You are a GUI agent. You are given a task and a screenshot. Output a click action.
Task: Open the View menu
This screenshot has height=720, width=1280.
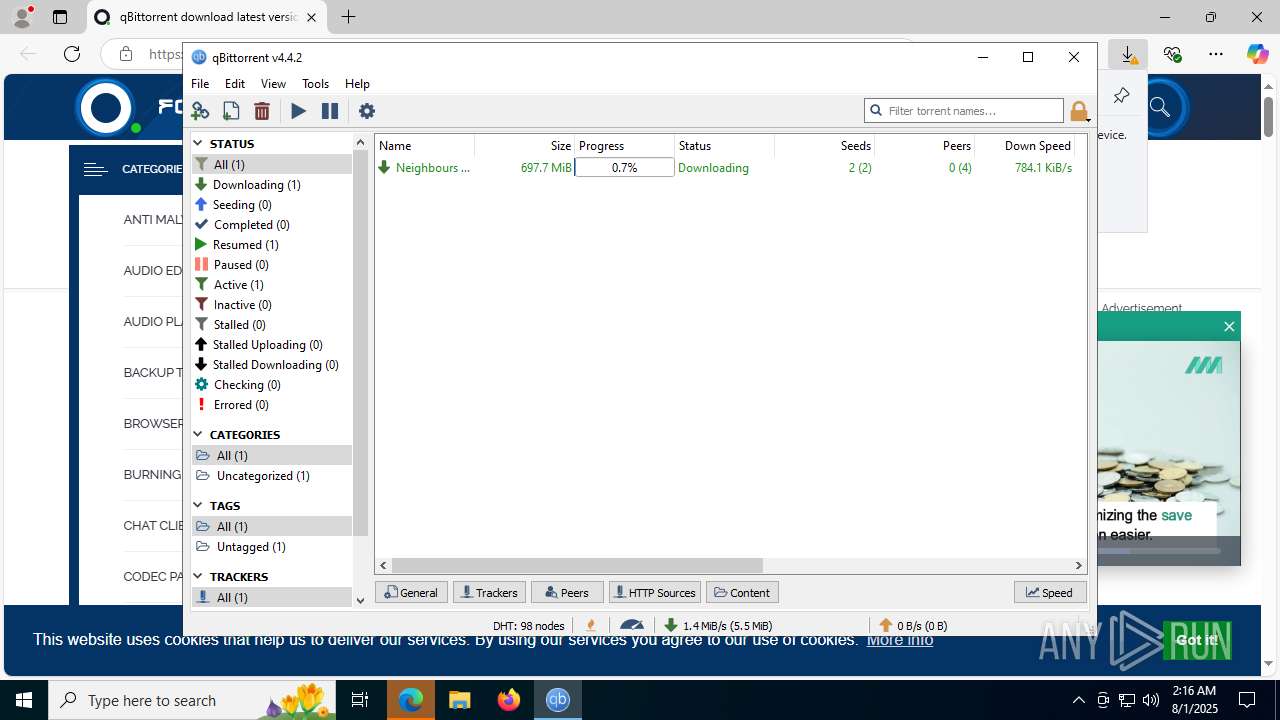[x=273, y=84]
